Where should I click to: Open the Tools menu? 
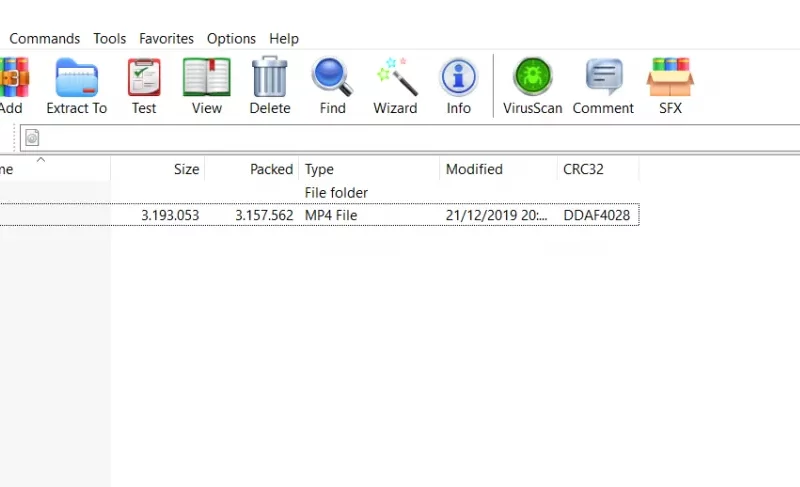click(109, 39)
